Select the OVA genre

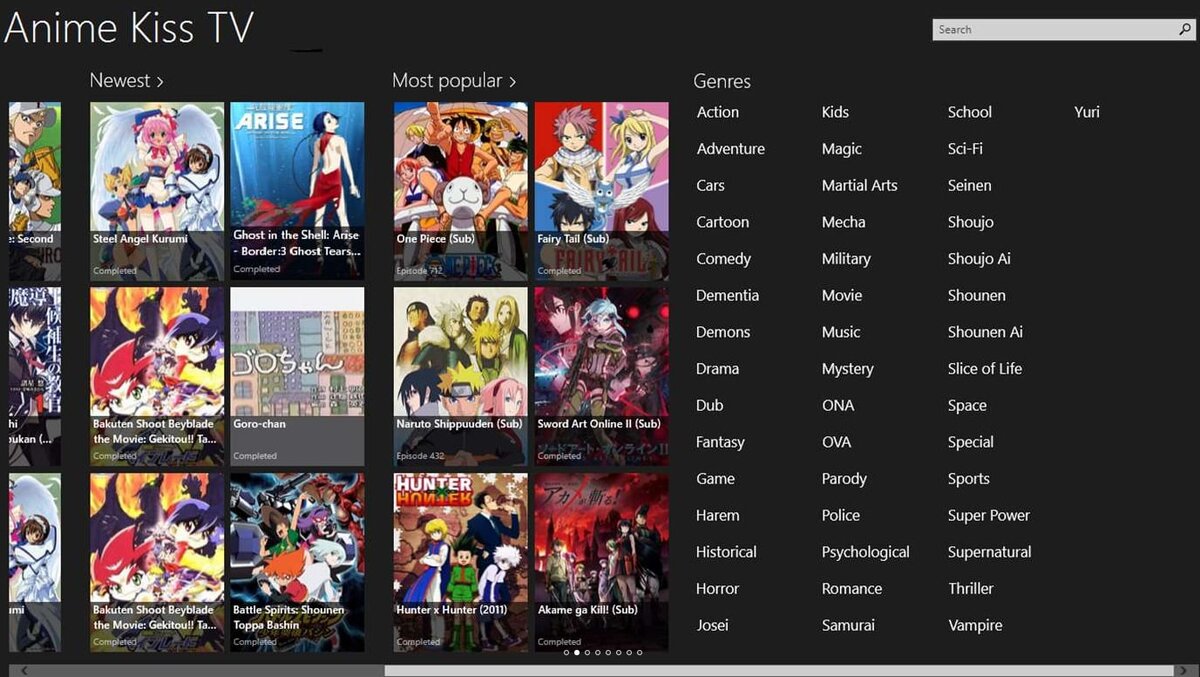tap(837, 442)
